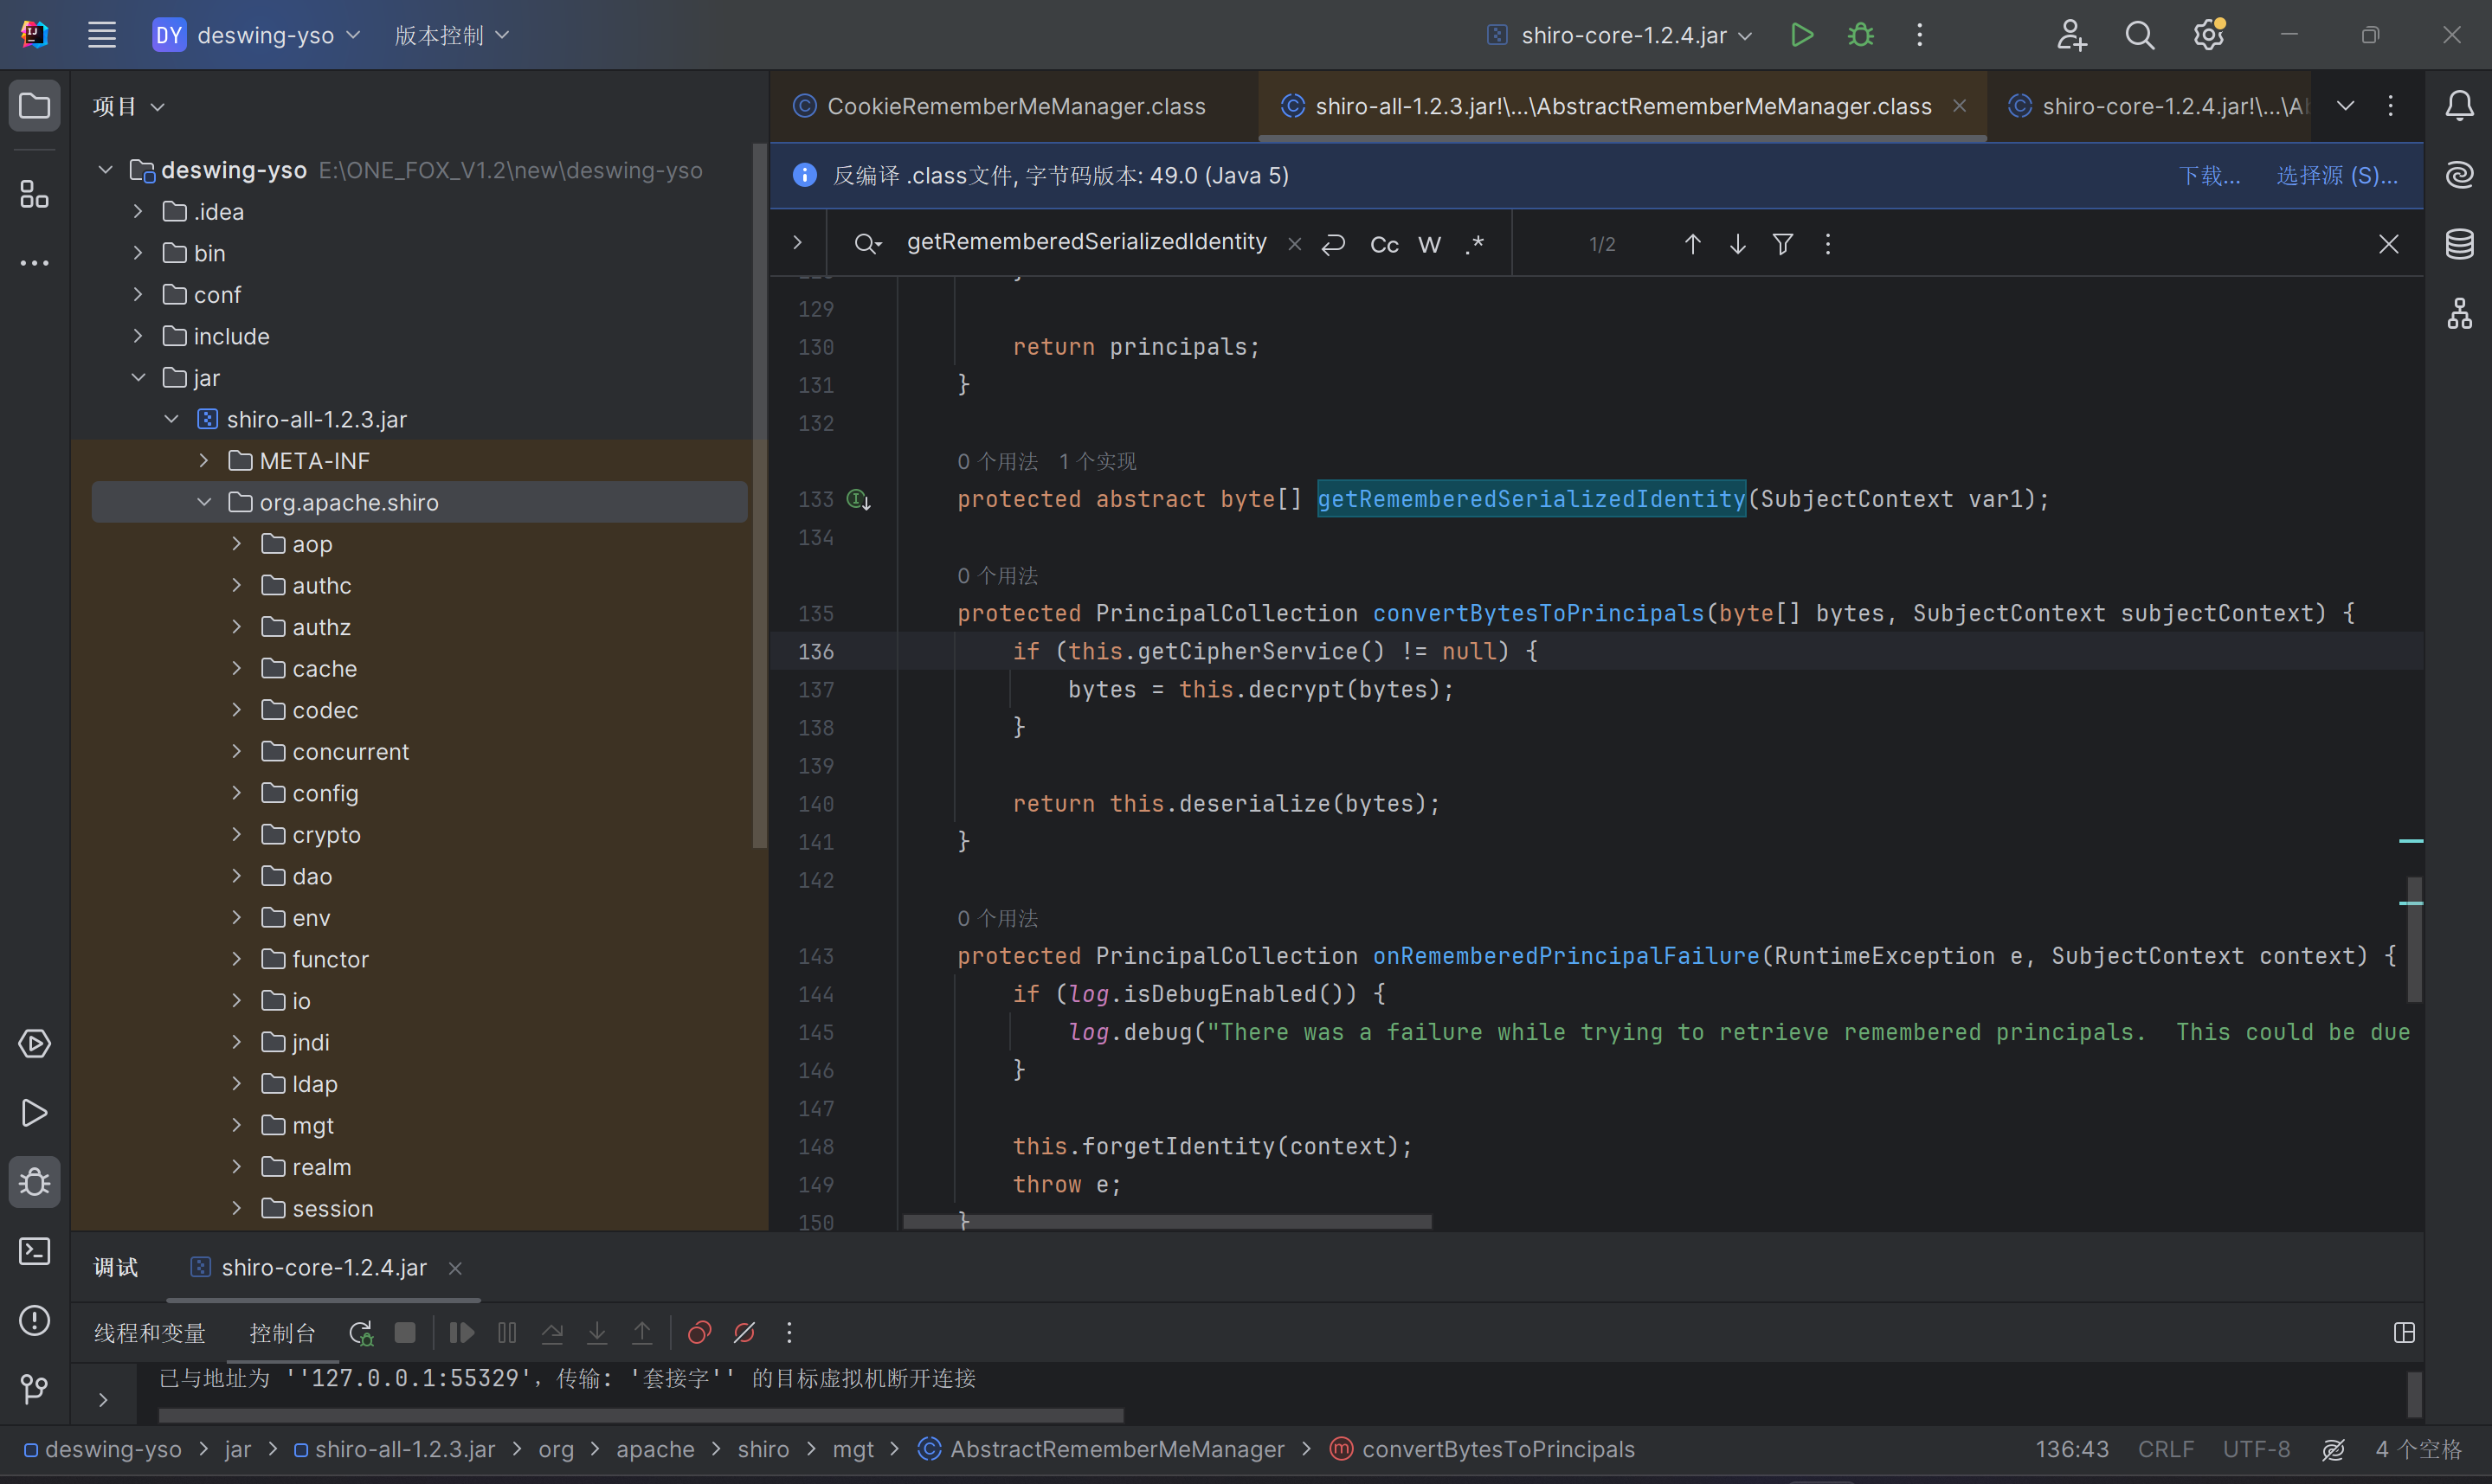This screenshot has width=2492, height=1484.
Task: Open the Debug tool window in left sidebar
Action: [x=35, y=1182]
